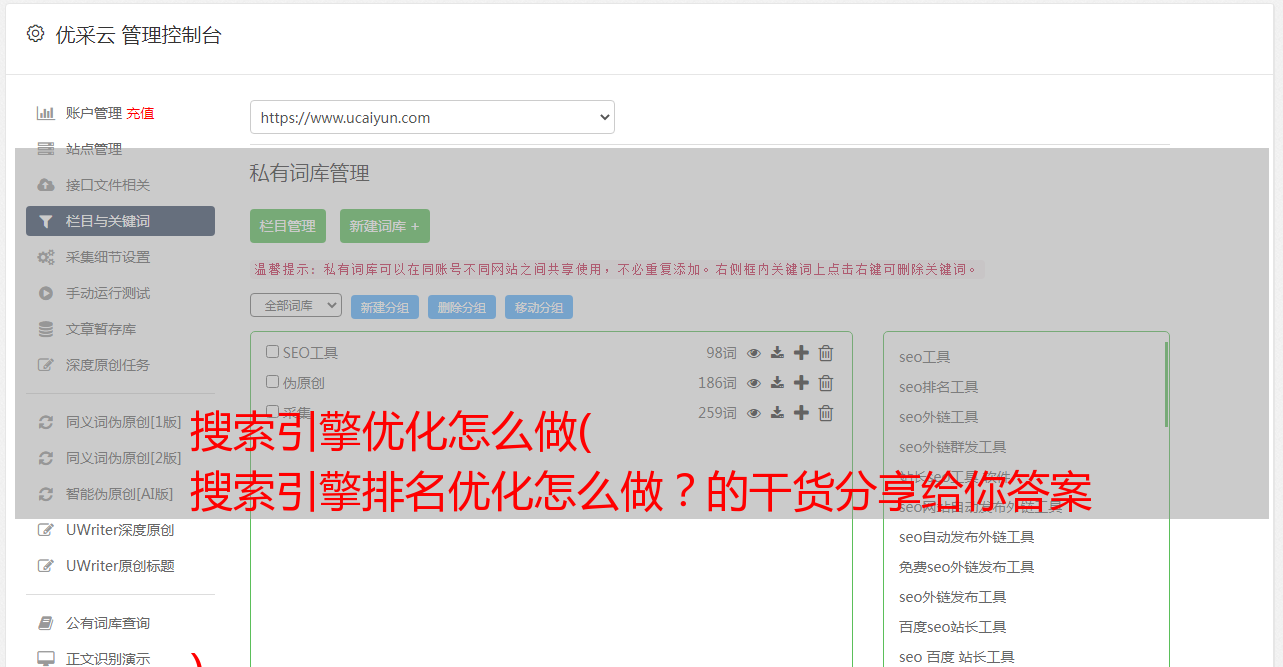The height and width of the screenshot is (667, 1283).
Task: Click the 新建分组 button
Action: [x=385, y=307]
